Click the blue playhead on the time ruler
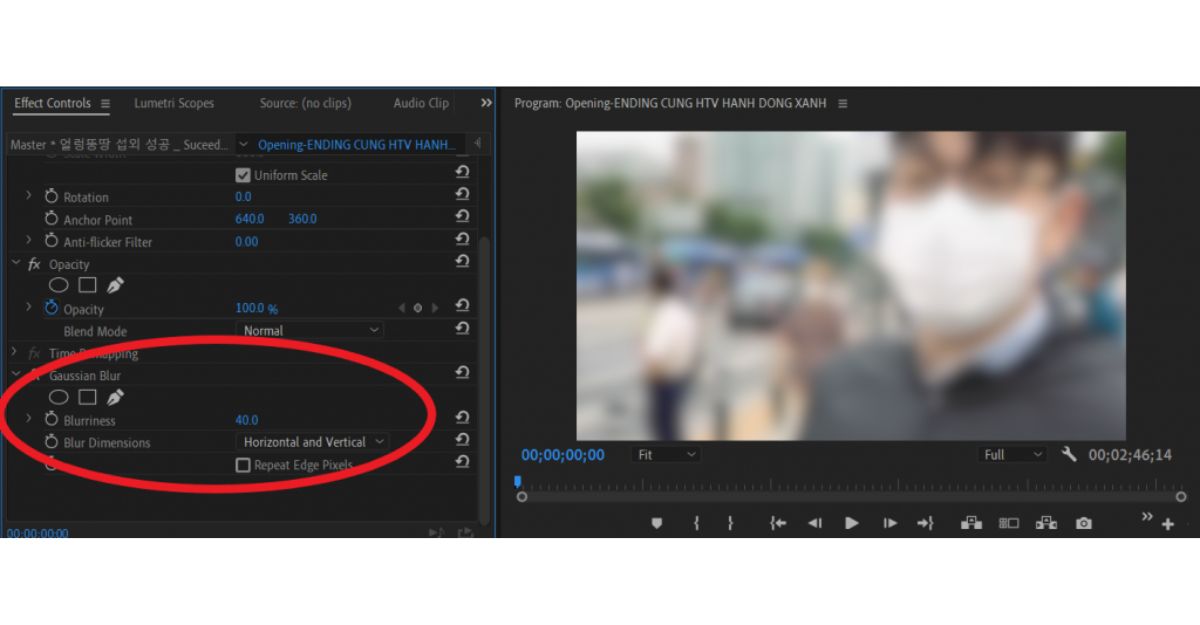The height and width of the screenshot is (625, 1200). (517, 482)
